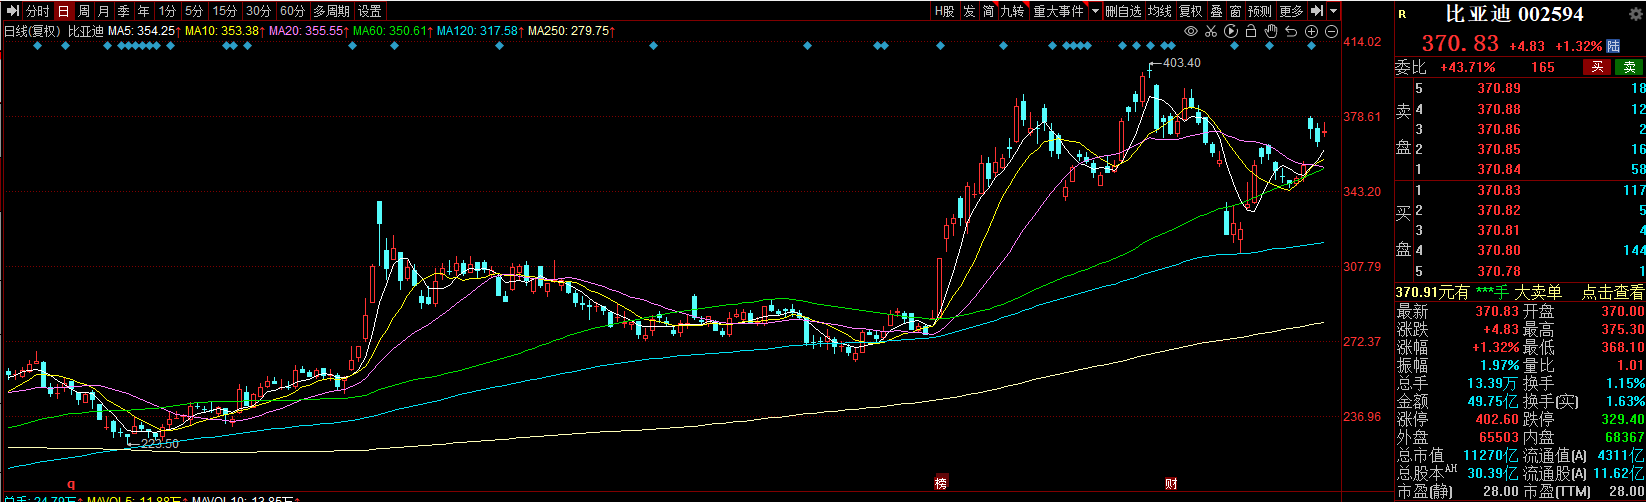Toggle the 简 toolbar button
The width and height of the screenshot is (1646, 502).
pos(988,11)
